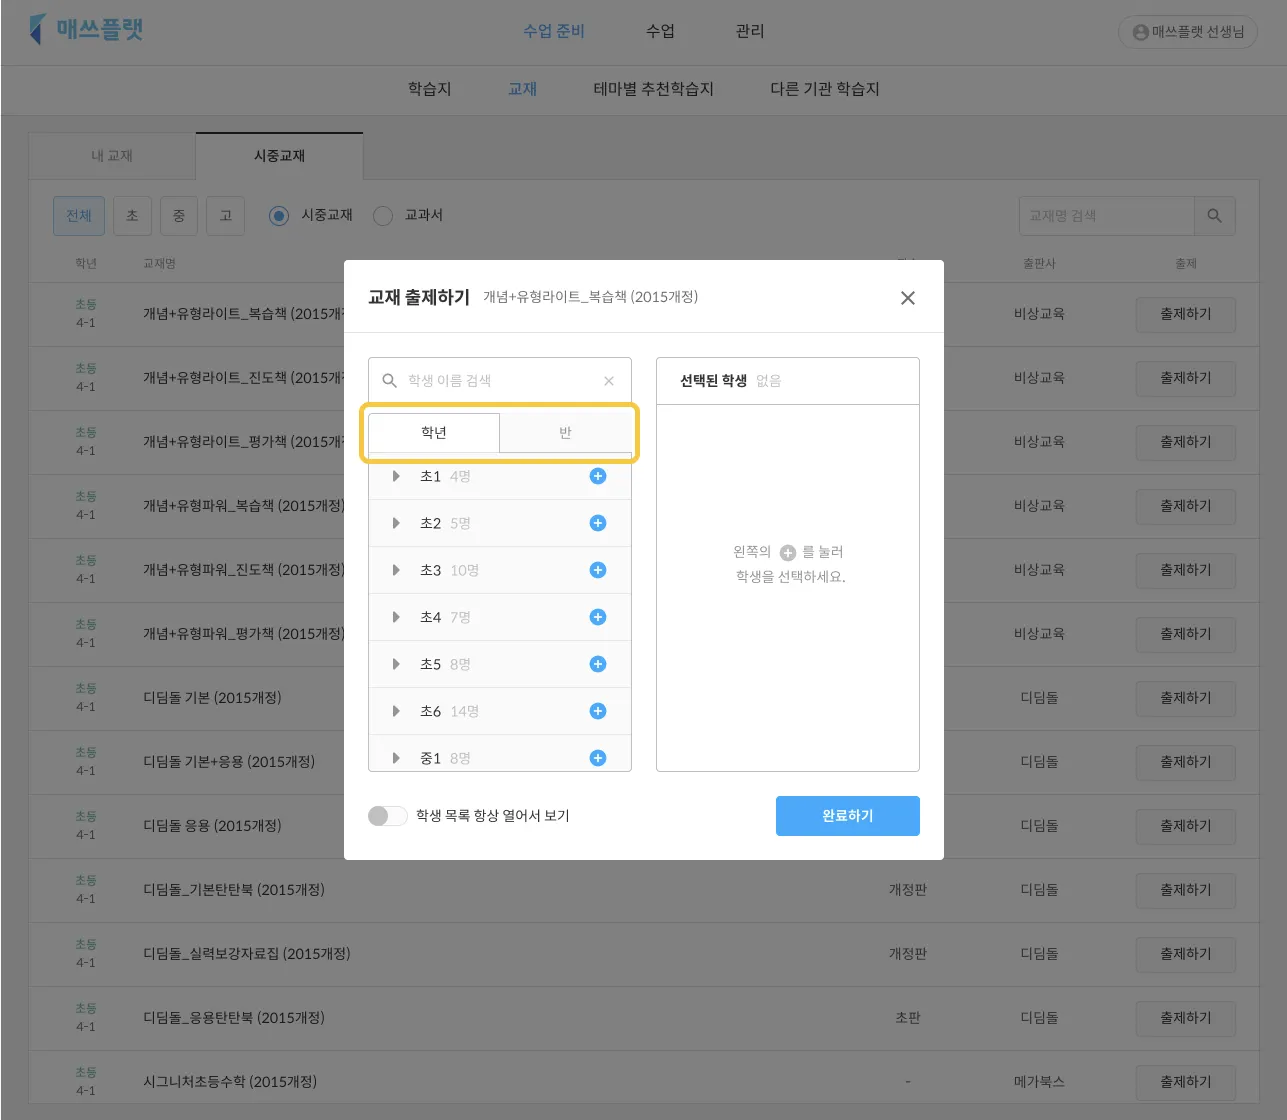Image resolution: width=1287 pixels, height=1120 pixels.
Task: Go to 교재 submenu
Action: [x=523, y=89]
